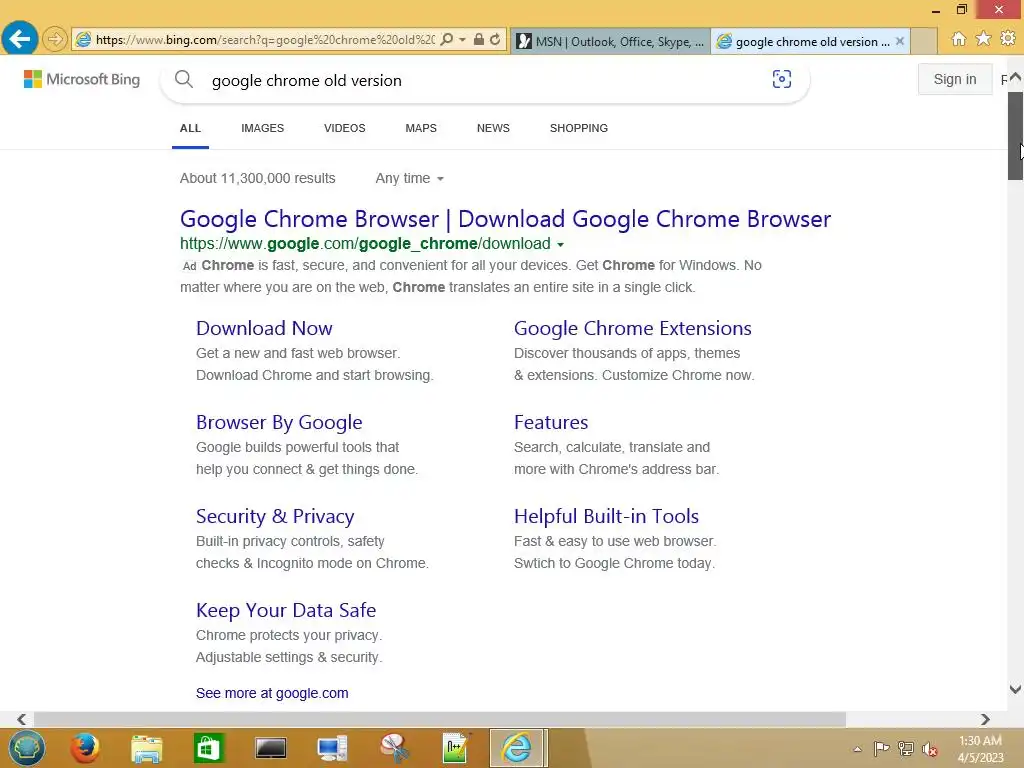This screenshot has height=768, width=1024.
Task: Click the vertical scrollbar thumb
Action: pos(1015,136)
